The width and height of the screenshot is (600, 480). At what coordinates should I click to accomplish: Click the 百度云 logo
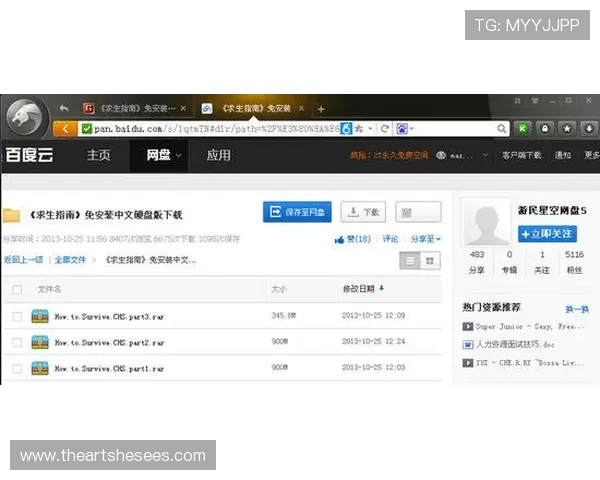click(x=29, y=155)
